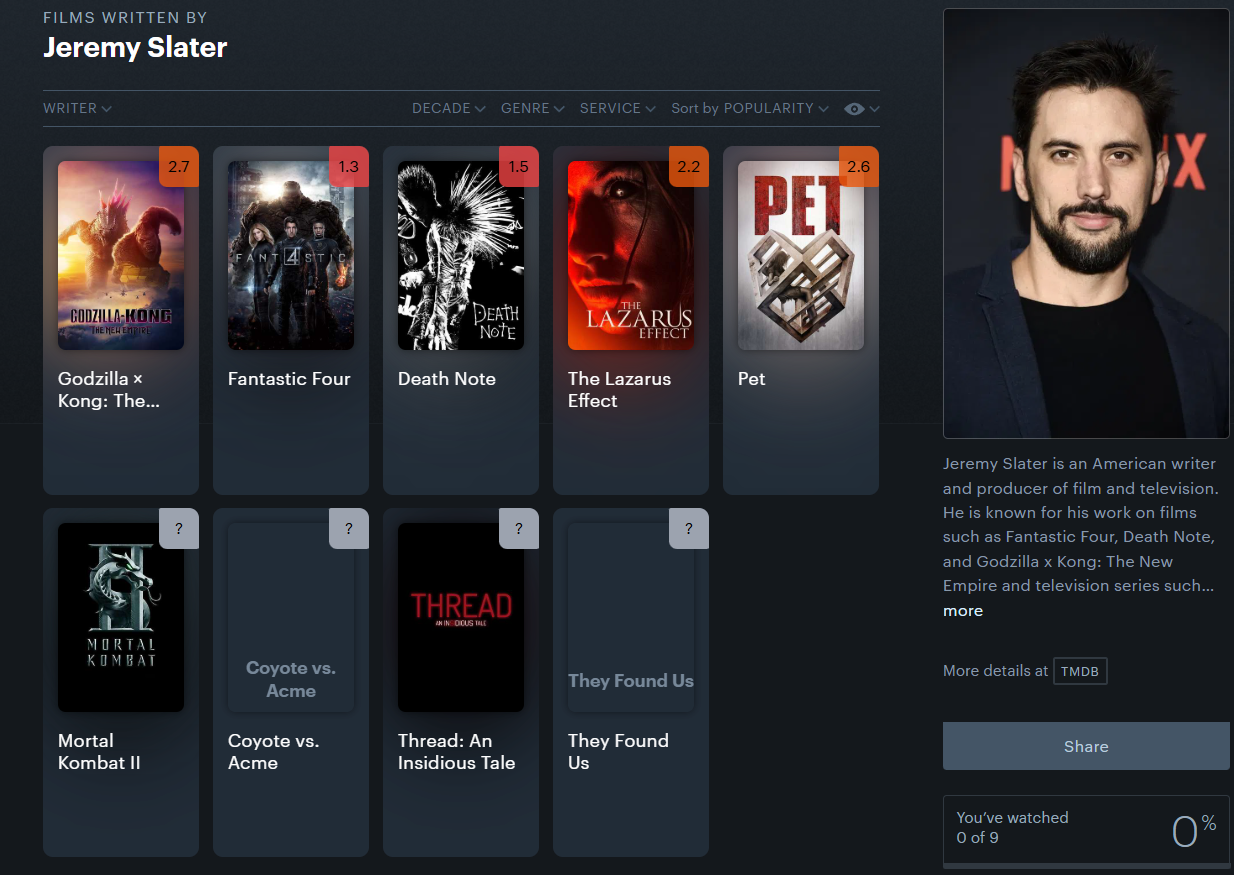Click the FILMS WRITTEN BY label
The width and height of the screenshot is (1234, 875).
point(125,18)
